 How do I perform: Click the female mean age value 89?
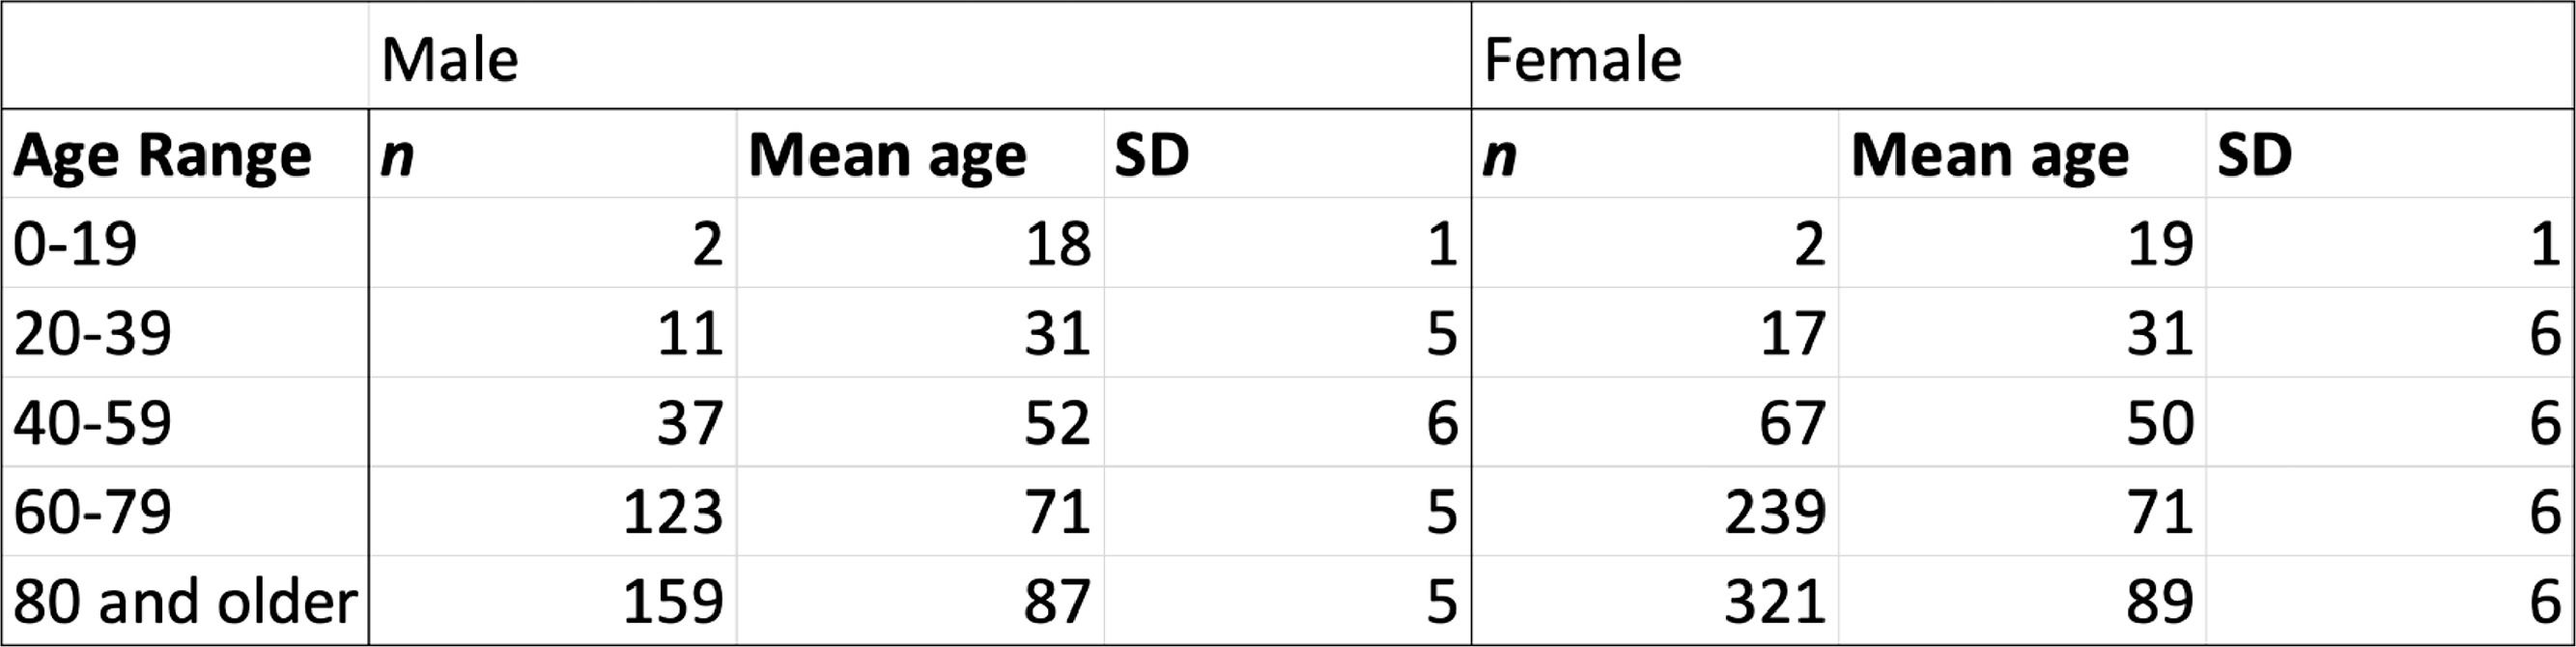coord(2159,602)
